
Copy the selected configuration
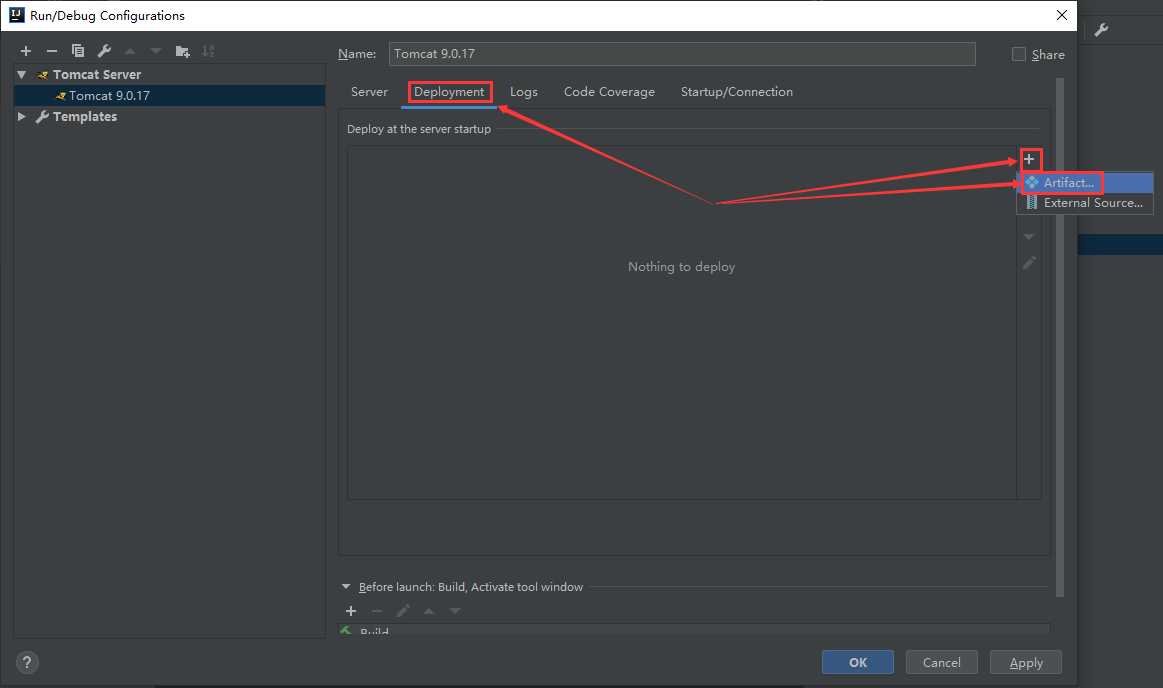tap(77, 50)
